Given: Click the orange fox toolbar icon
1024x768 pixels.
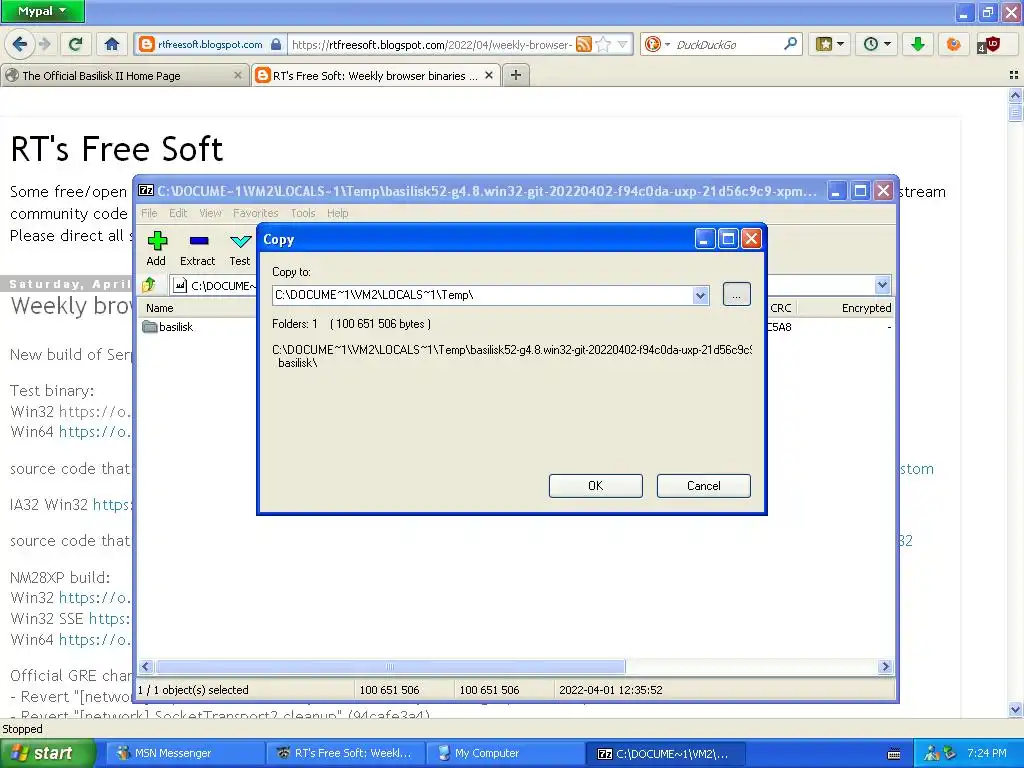Looking at the screenshot, I should (953, 44).
